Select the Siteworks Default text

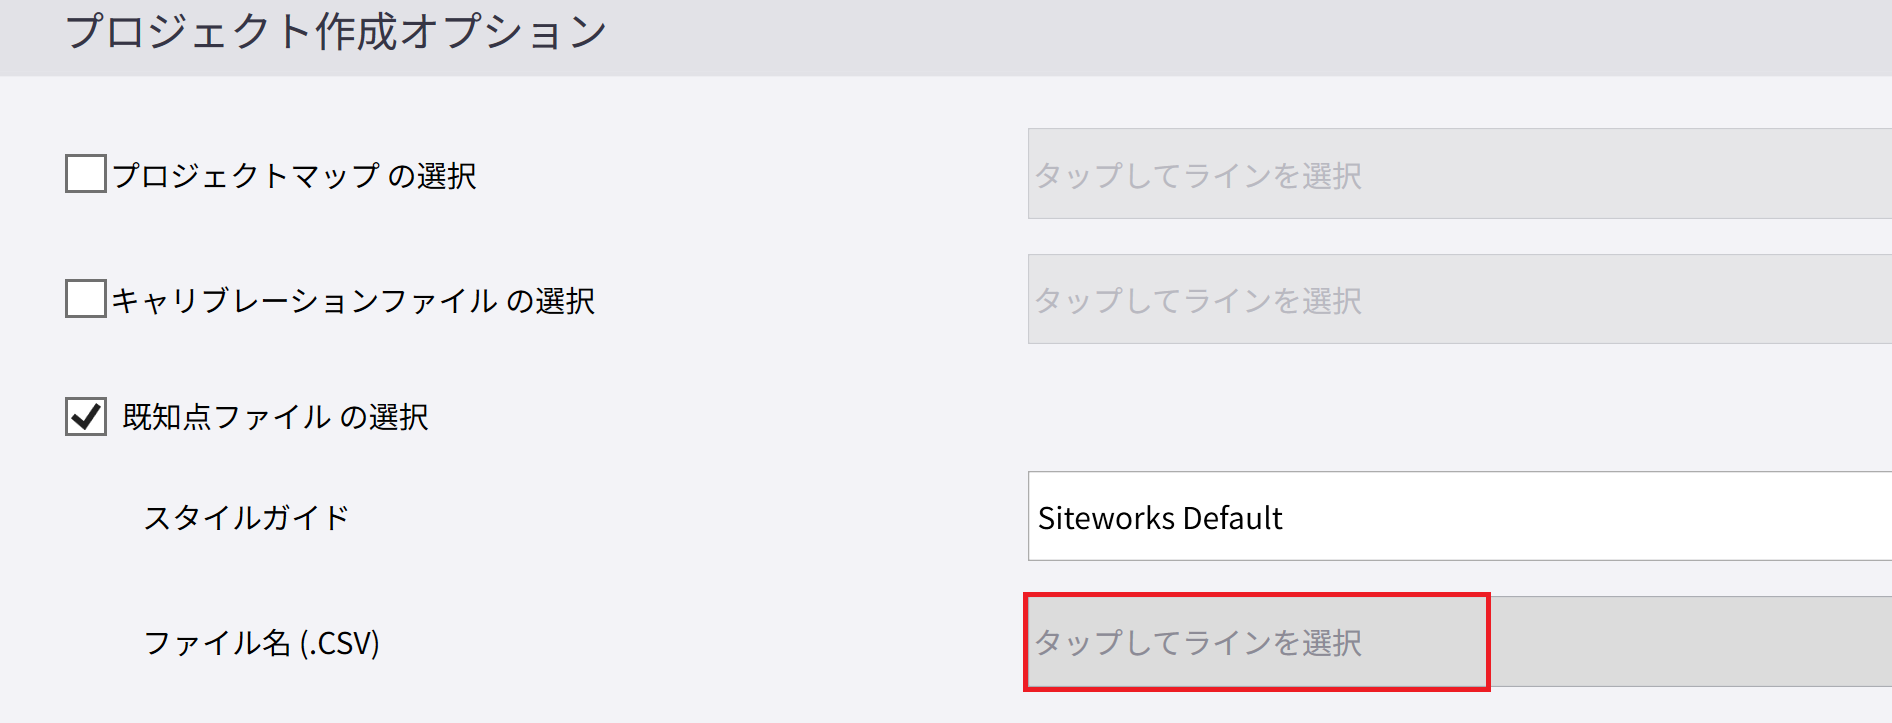coord(1160,518)
